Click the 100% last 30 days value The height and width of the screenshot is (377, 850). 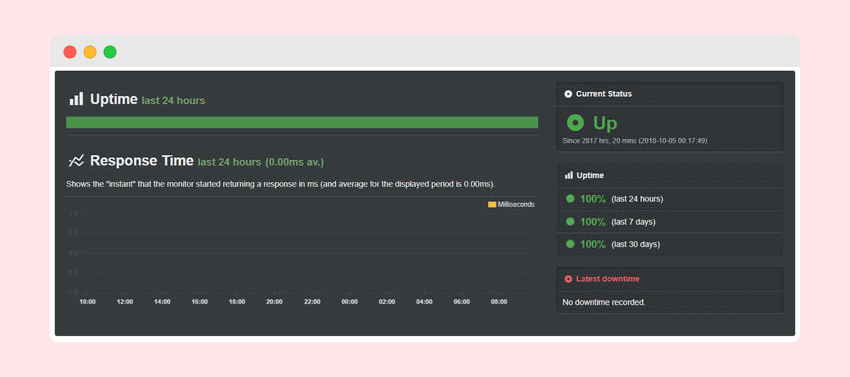(593, 244)
